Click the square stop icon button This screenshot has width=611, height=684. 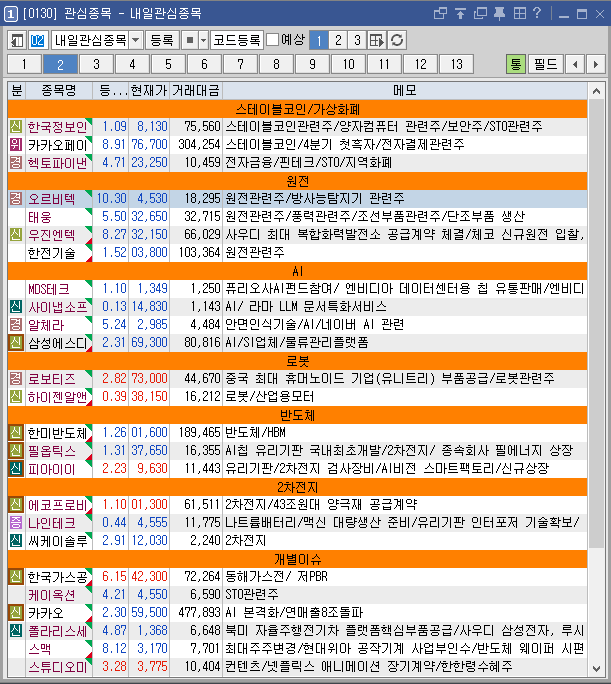(190, 41)
